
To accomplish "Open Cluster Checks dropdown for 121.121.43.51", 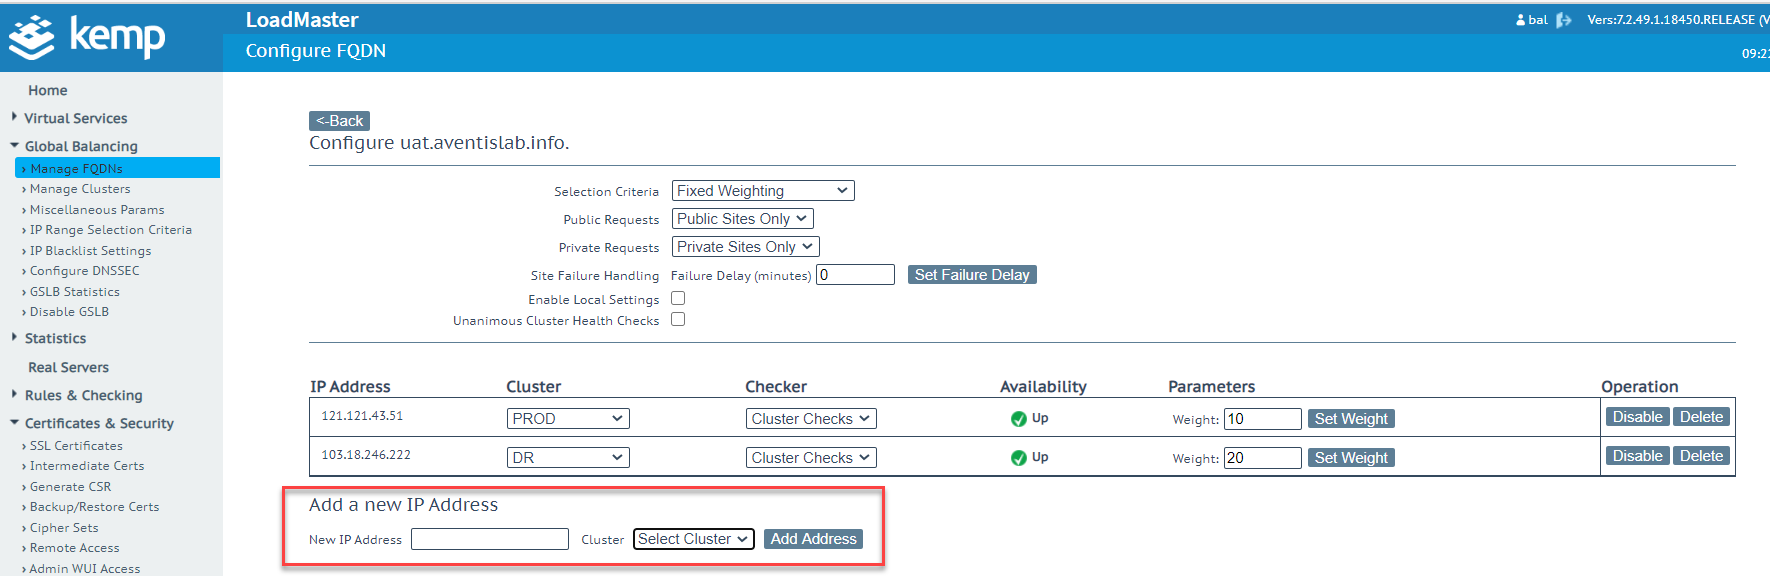I will pyautogui.click(x=811, y=419).
